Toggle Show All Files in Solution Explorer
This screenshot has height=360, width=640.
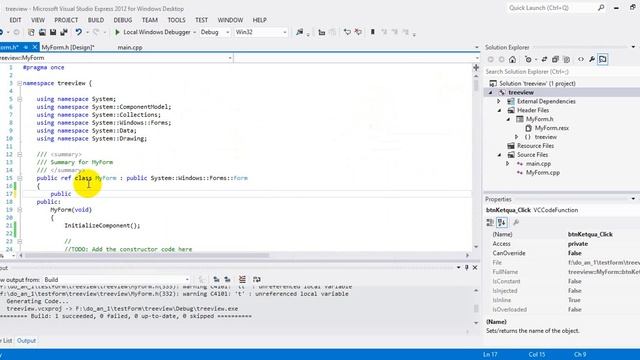[x=567, y=60]
